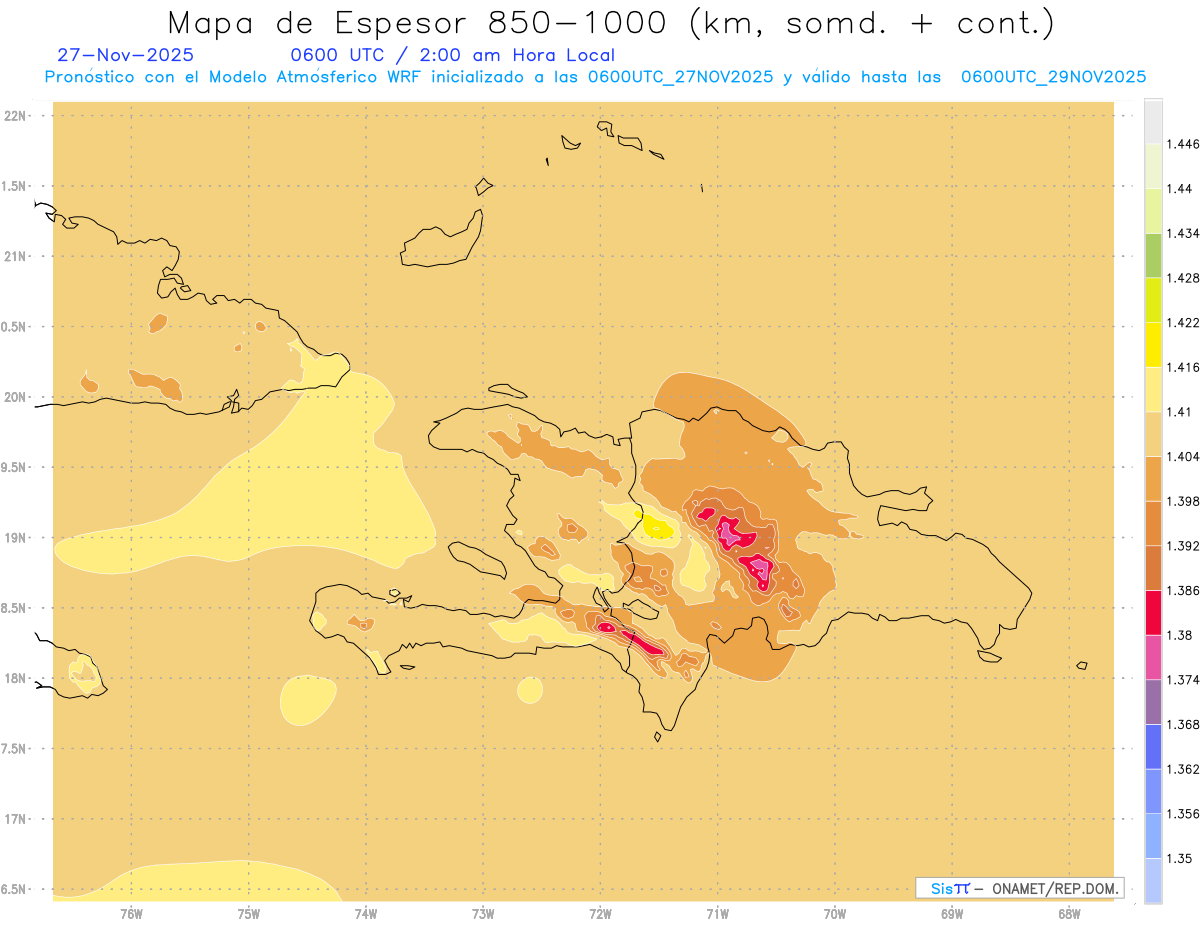Click the legend value 1.446
The image size is (1200, 927).
[x=1183, y=144]
